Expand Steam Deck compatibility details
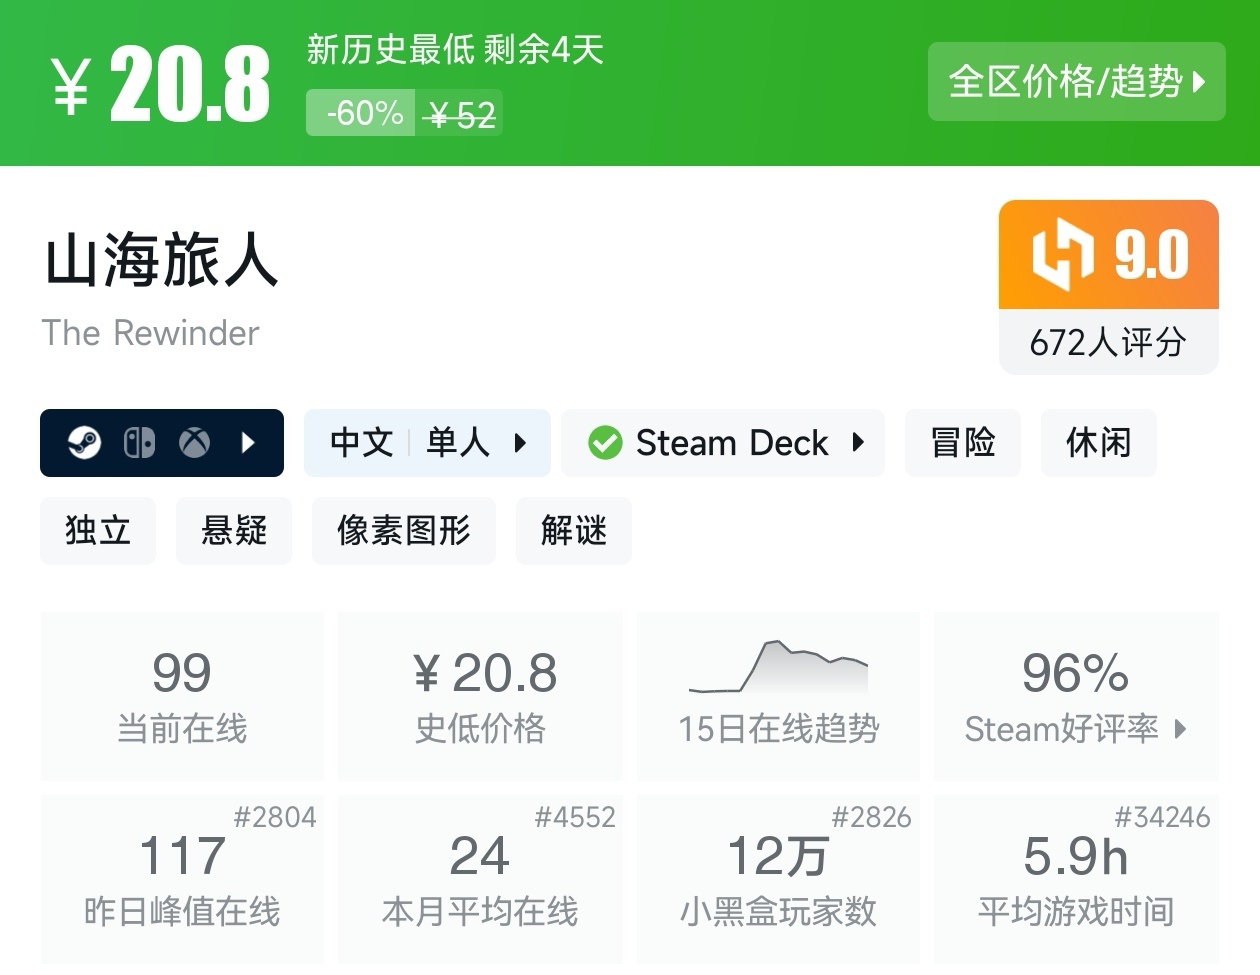Image resolution: width=1260 pixels, height=975 pixels. 857,442
